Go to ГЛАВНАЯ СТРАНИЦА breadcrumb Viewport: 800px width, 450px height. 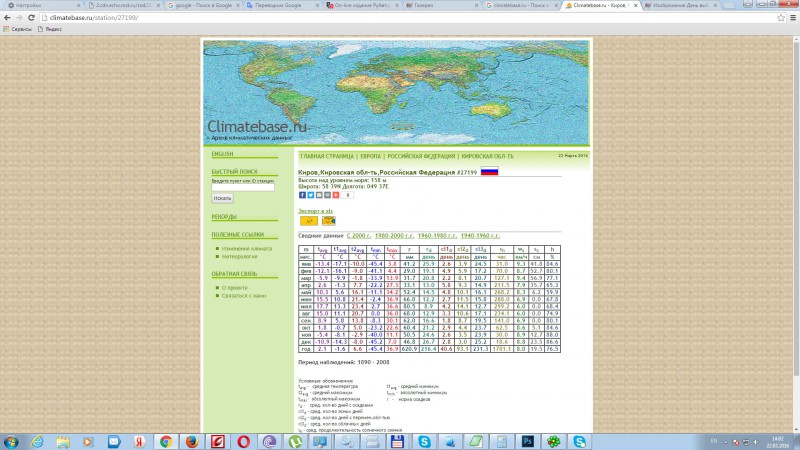(327, 156)
